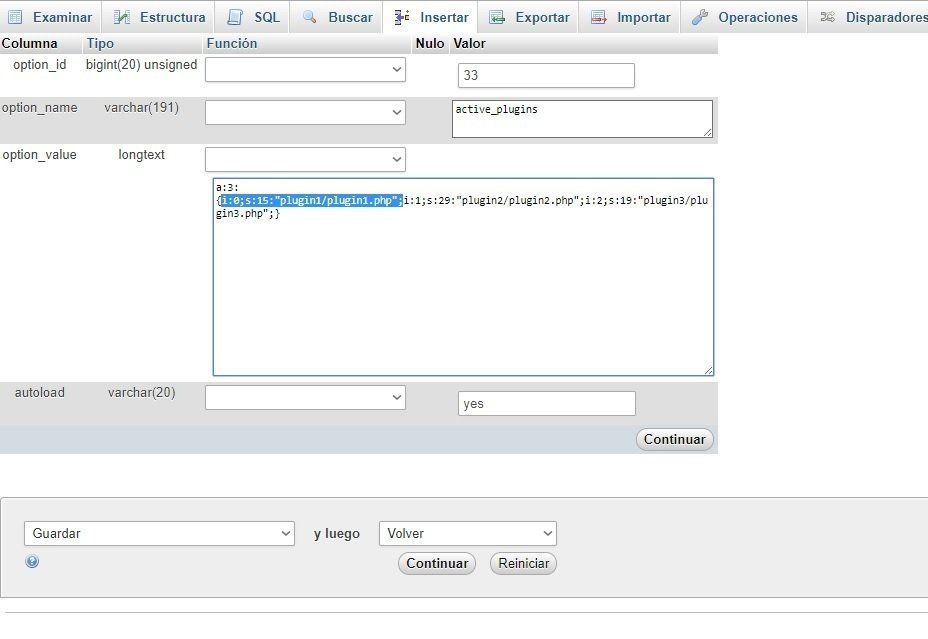Open the Guardar action dropdown

click(x=159, y=534)
